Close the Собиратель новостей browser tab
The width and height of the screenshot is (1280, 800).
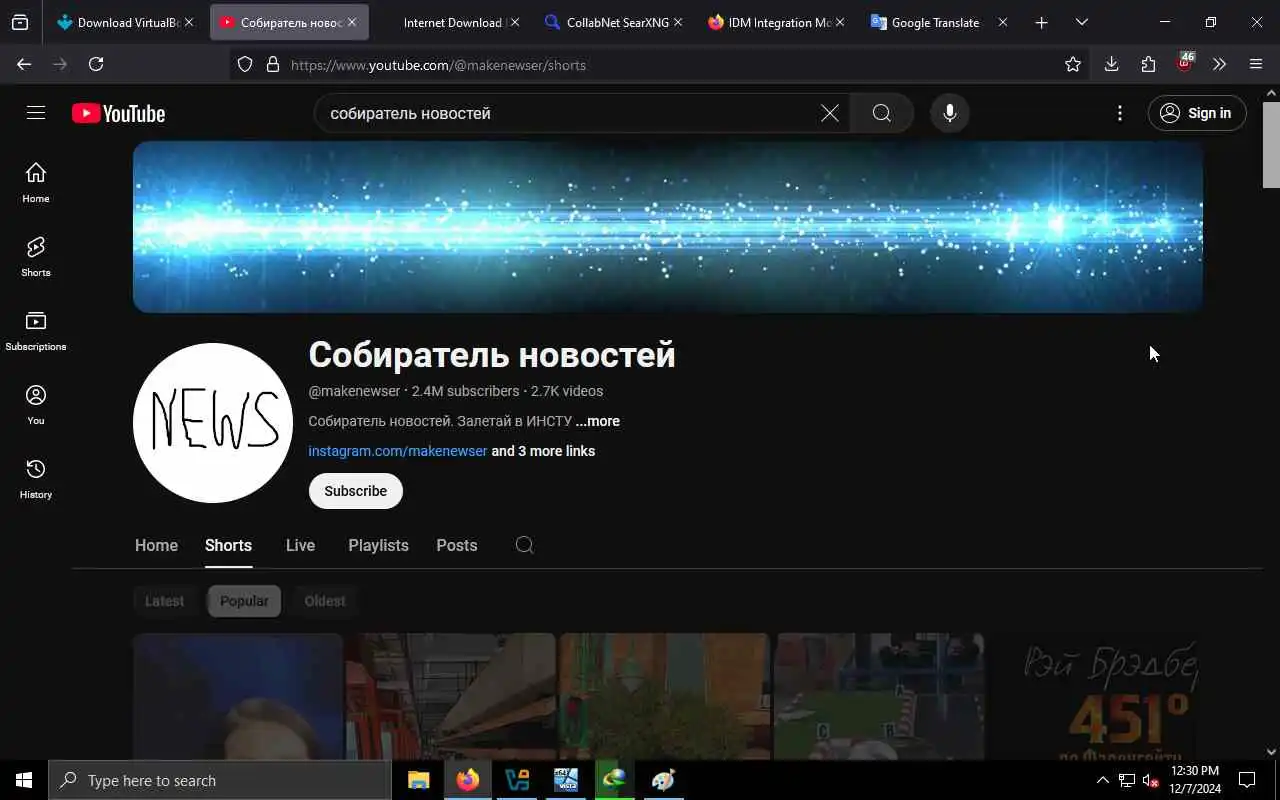pos(352,22)
